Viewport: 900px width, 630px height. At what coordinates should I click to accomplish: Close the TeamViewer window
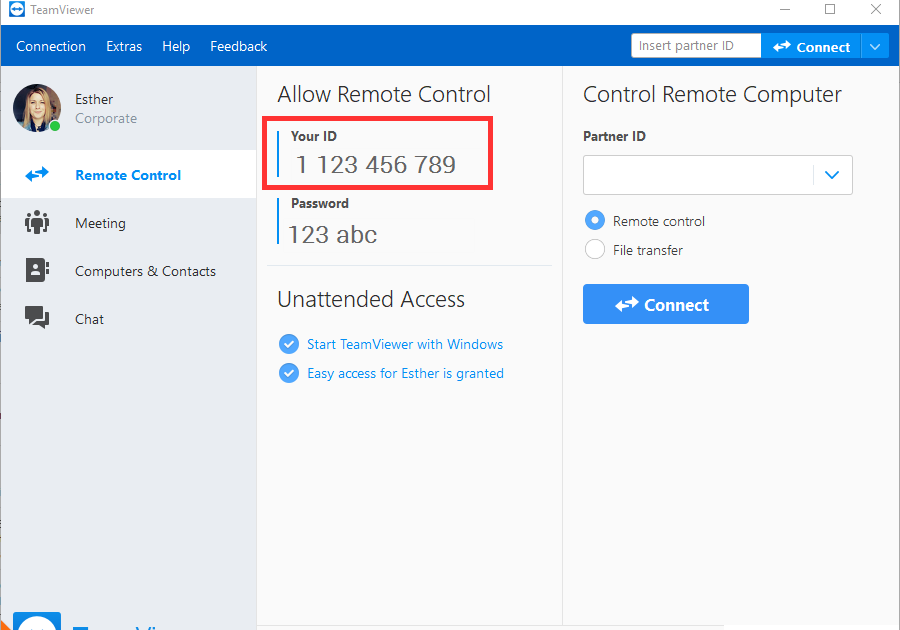[x=876, y=9]
